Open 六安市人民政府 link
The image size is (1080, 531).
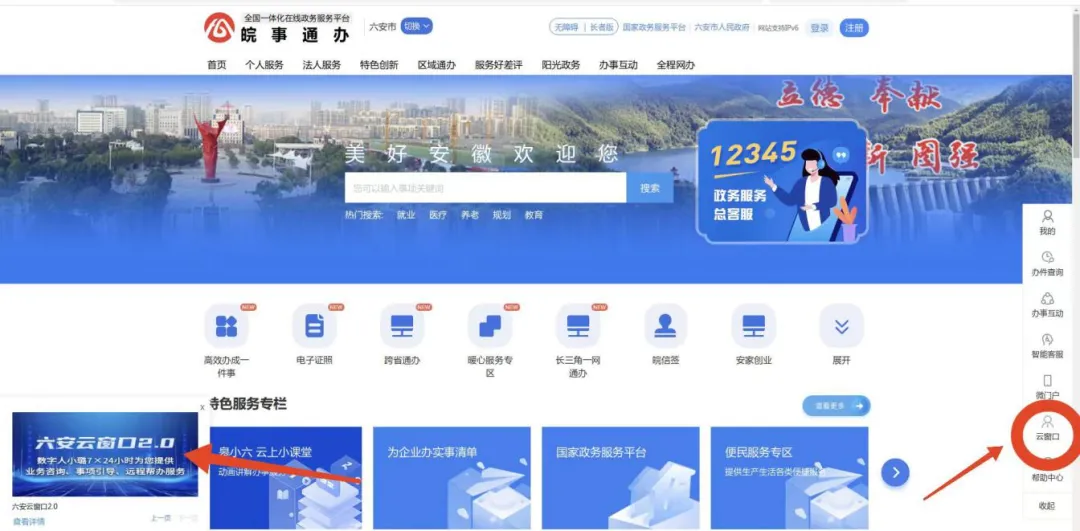(x=722, y=28)
